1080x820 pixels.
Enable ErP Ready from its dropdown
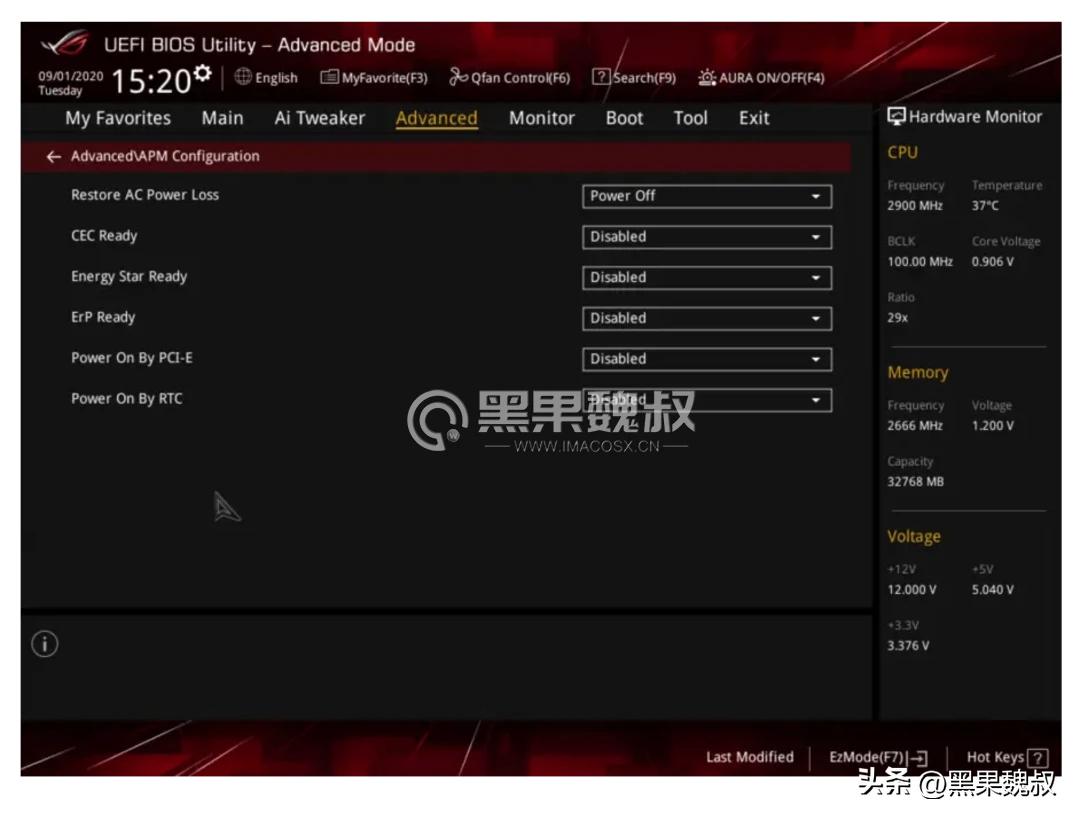click(706, 318)
